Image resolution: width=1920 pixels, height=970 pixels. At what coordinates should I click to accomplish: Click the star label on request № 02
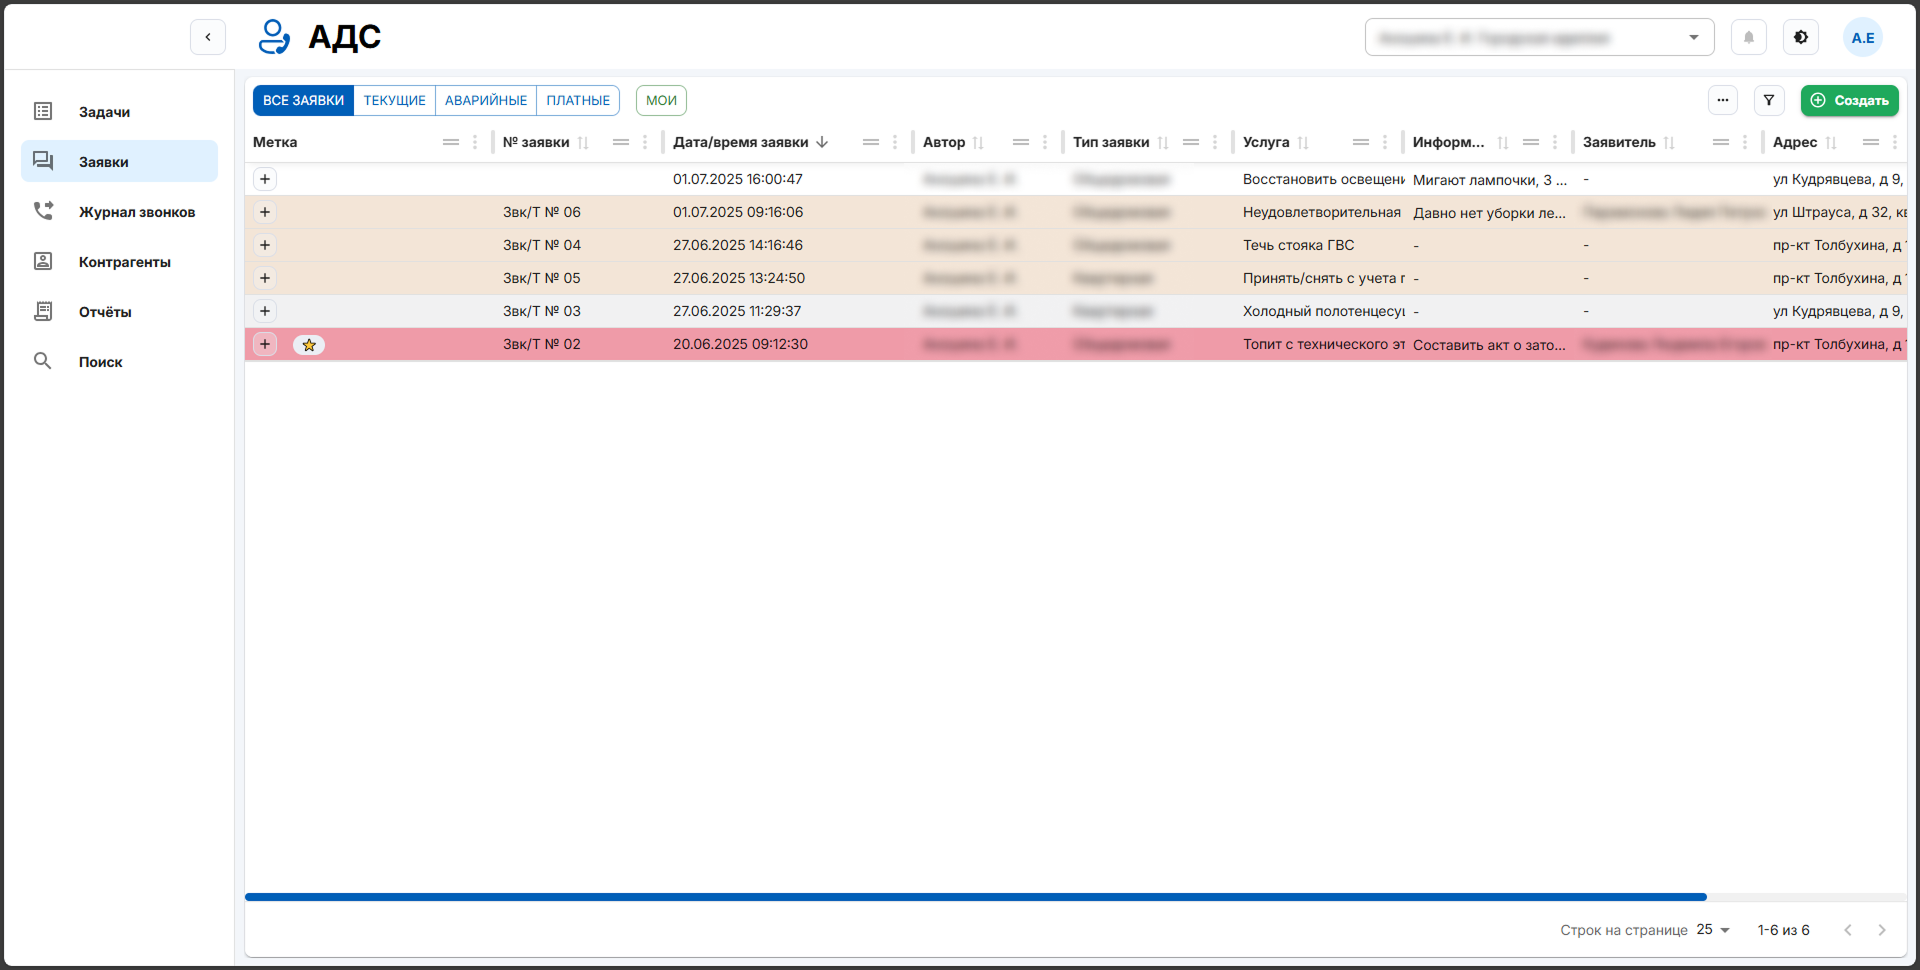pyautogui.click(x=309, y=345)
